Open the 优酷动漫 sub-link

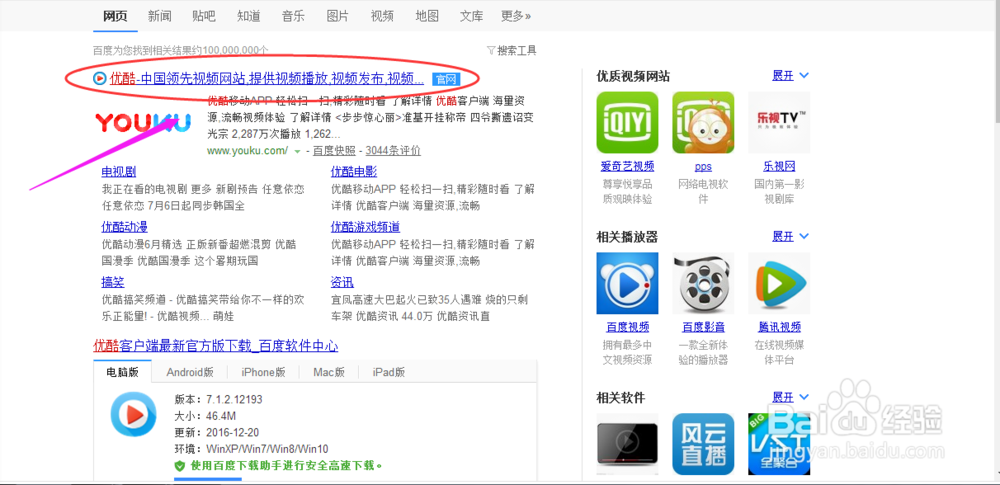pos(125,227)
